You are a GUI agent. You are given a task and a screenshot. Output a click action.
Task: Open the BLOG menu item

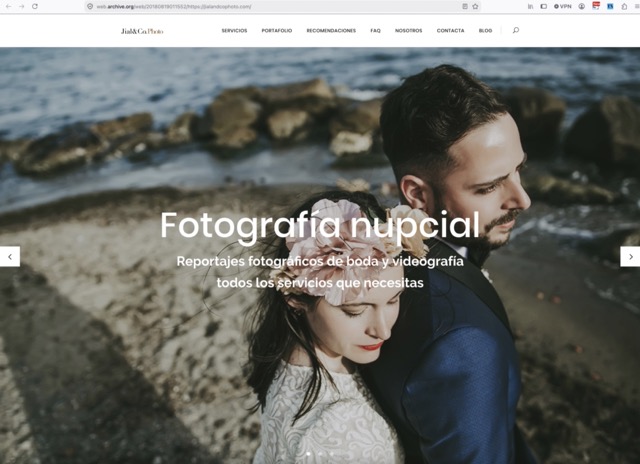click(485, 31)
